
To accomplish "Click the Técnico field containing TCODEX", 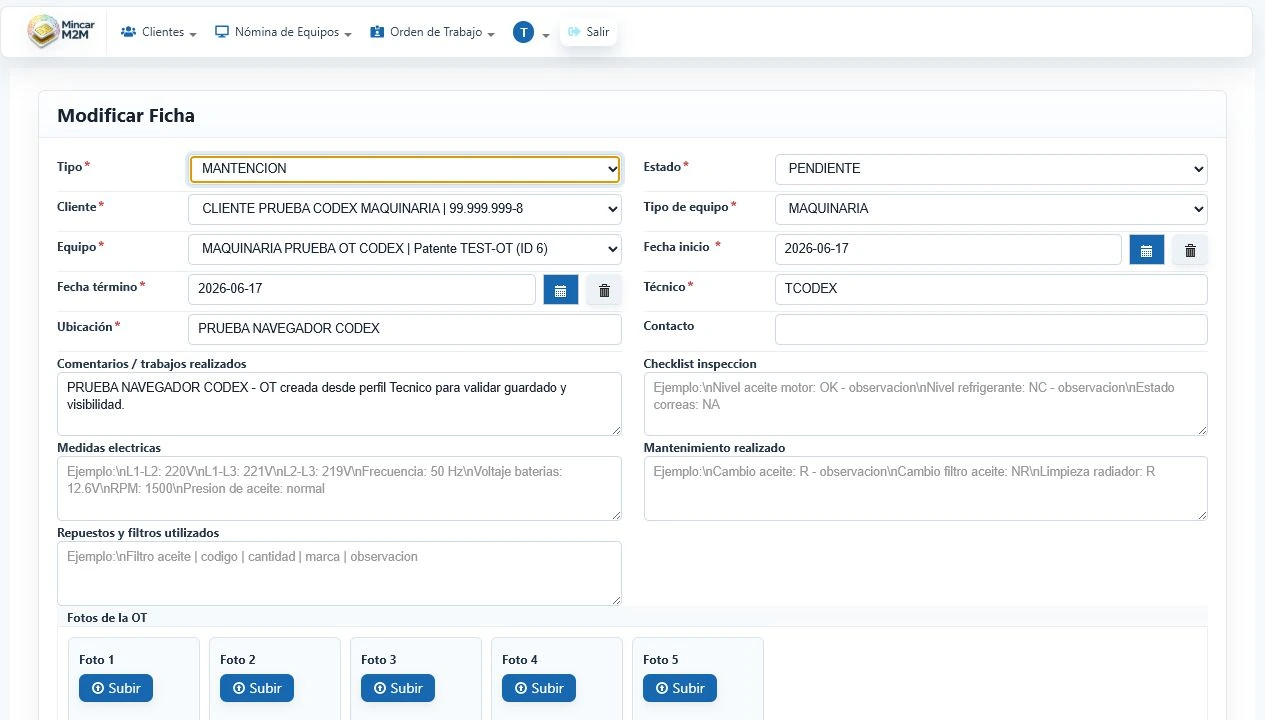I will 991,289.
